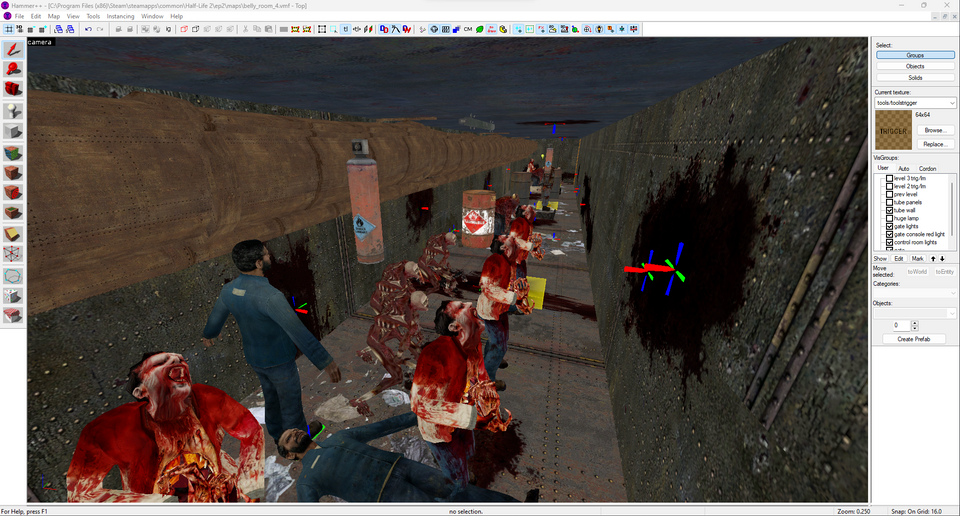Click the visgroup Show button
Viewport: 960px width, 516px height.
click(880, 258)
